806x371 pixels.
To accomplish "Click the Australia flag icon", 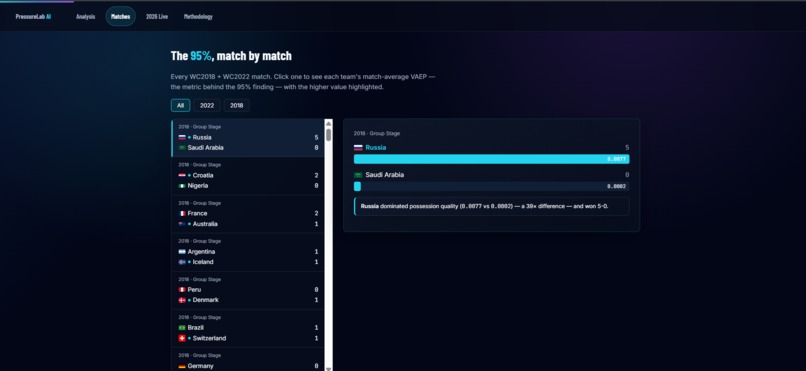I will coord(182,224).
